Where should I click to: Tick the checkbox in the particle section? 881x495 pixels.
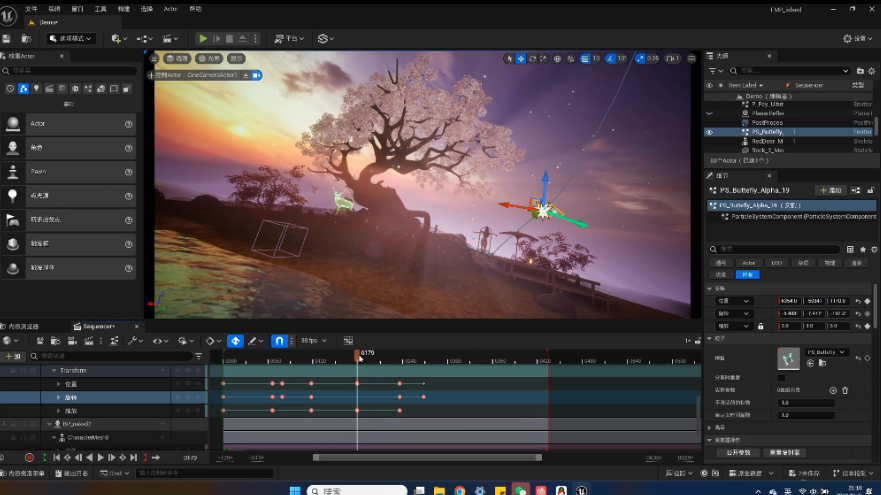782,378
